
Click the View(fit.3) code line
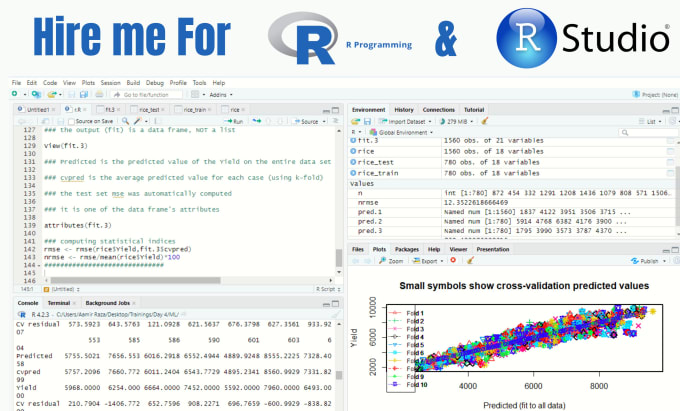coord(65,146)
